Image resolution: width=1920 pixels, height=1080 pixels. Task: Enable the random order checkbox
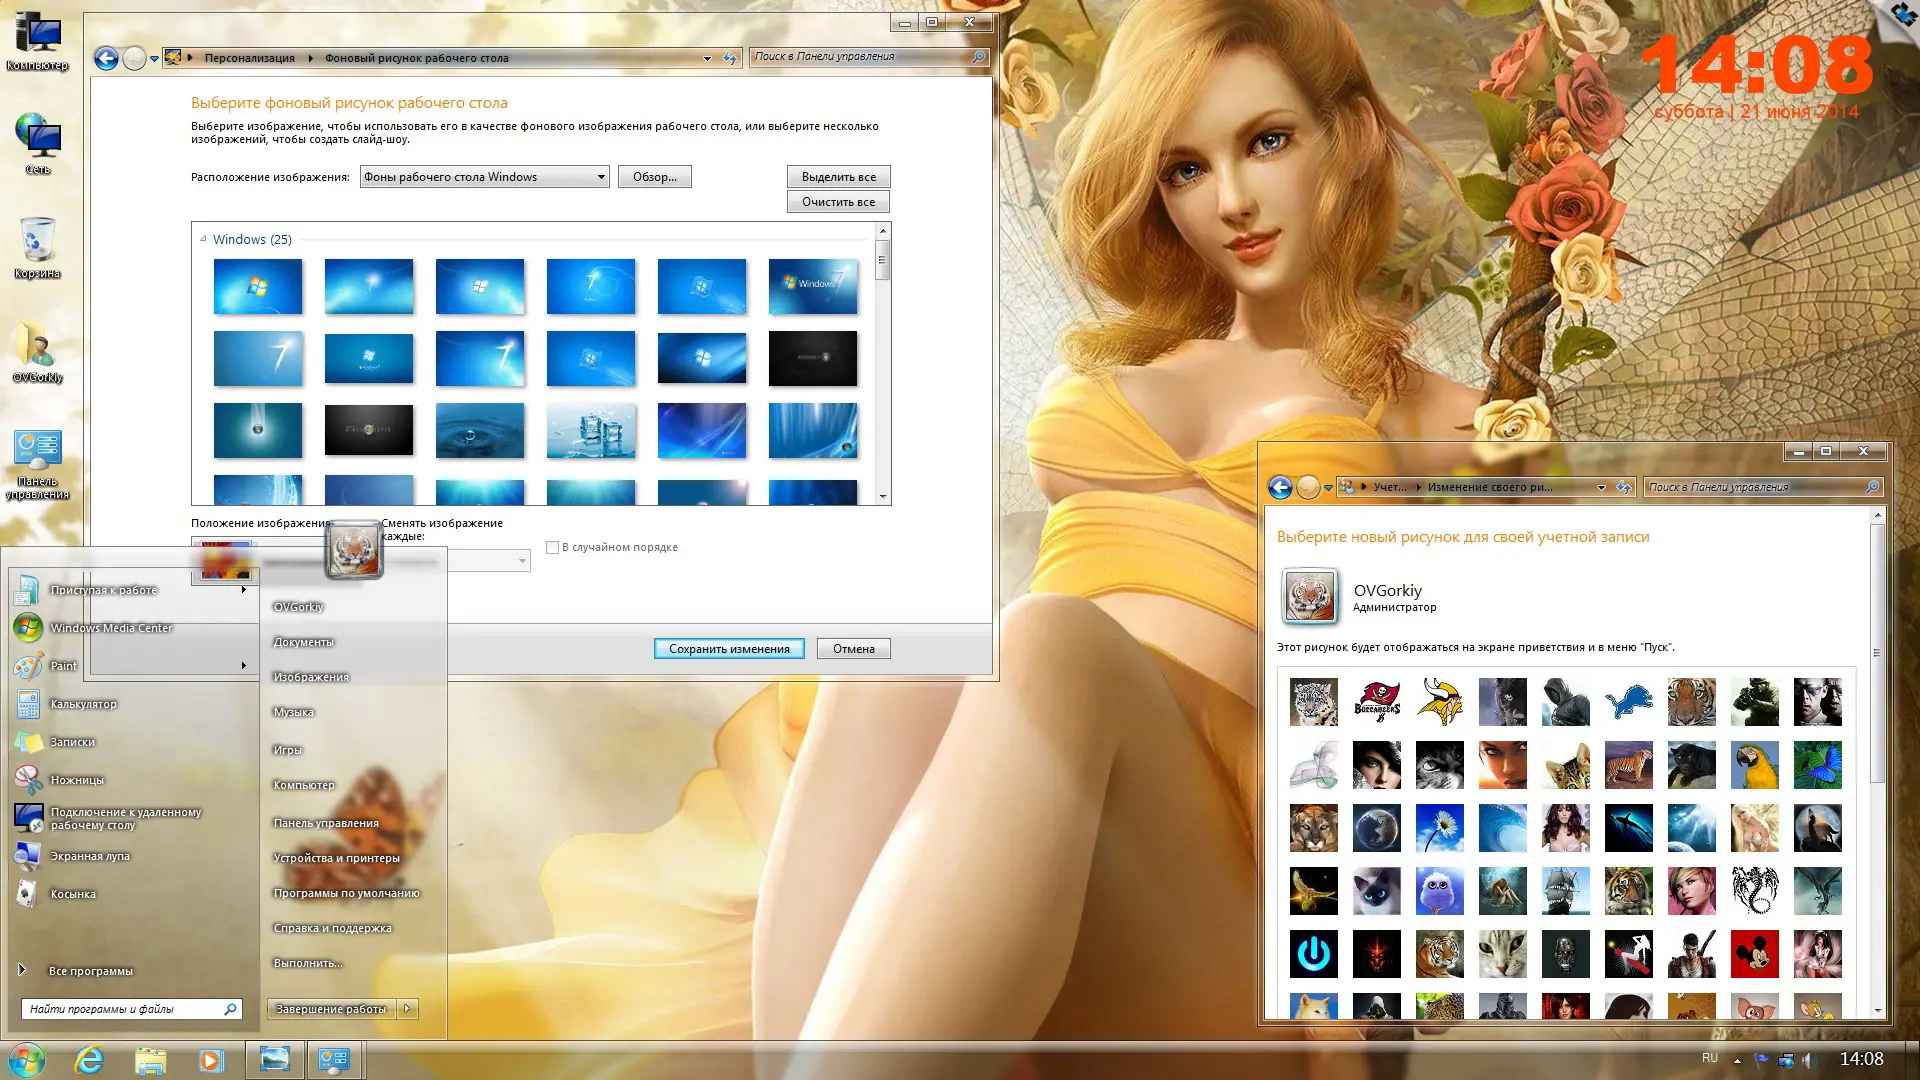pyautogui.click(x=552, y=547)
